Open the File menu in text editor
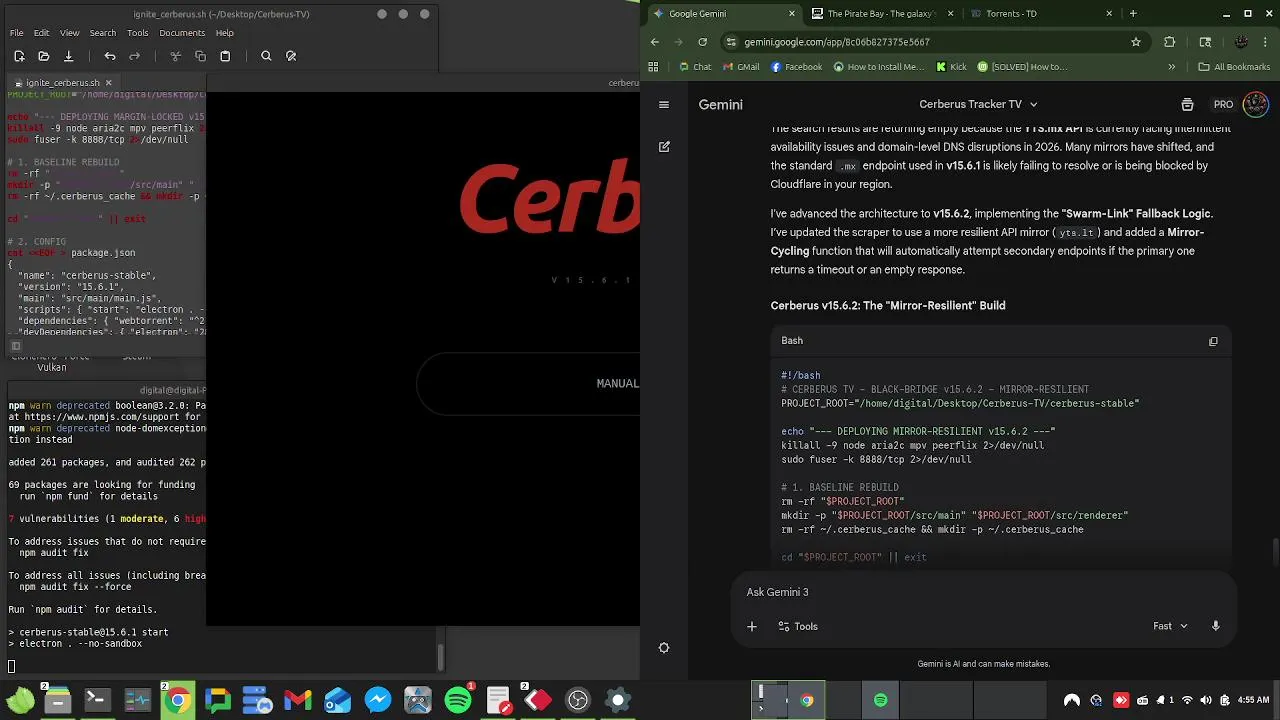 (17, 33)
